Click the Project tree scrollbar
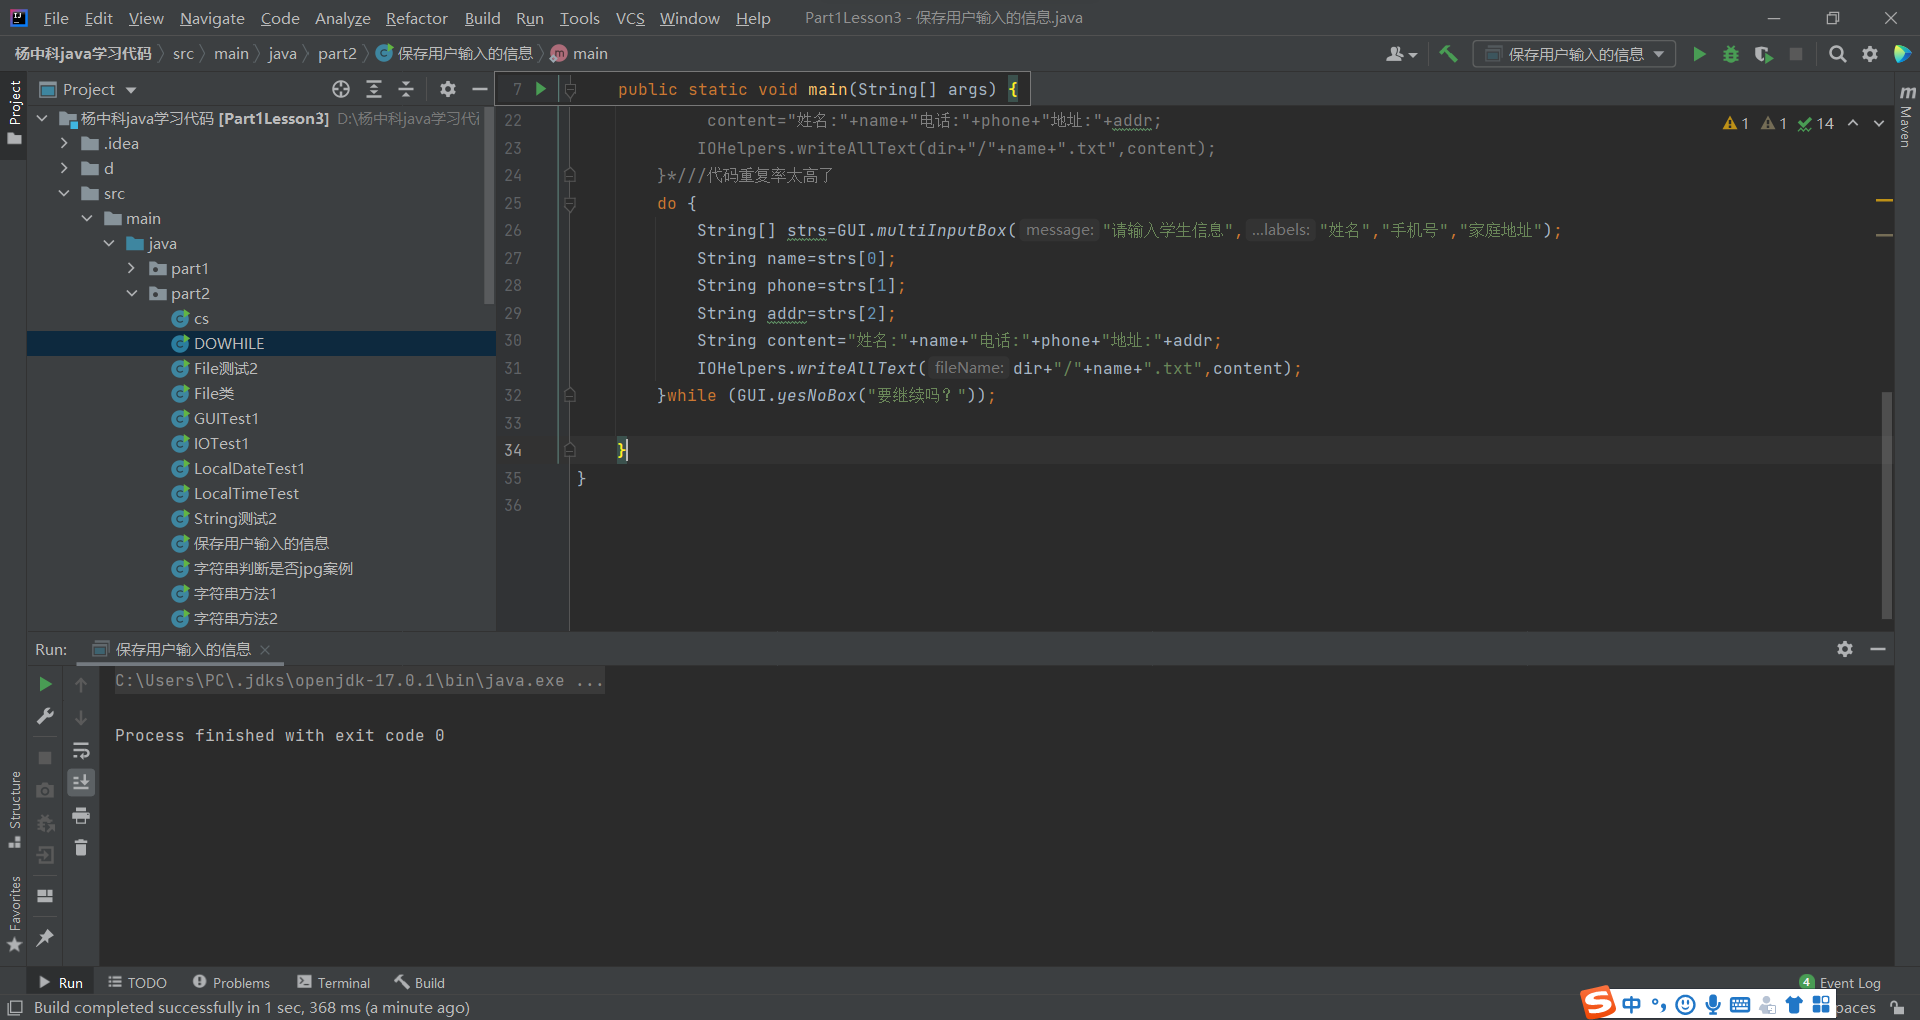 (x=489, y=205)
